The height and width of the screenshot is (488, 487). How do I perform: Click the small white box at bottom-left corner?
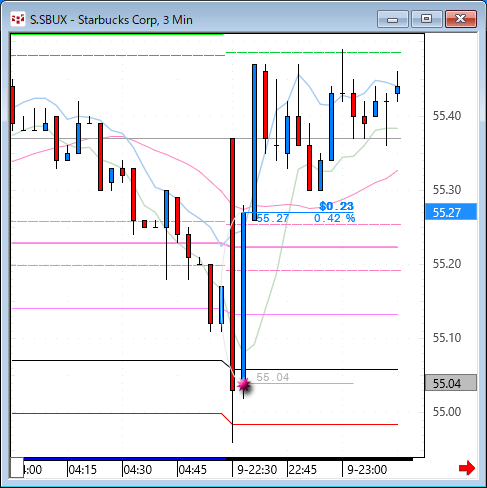pos(17,468)
